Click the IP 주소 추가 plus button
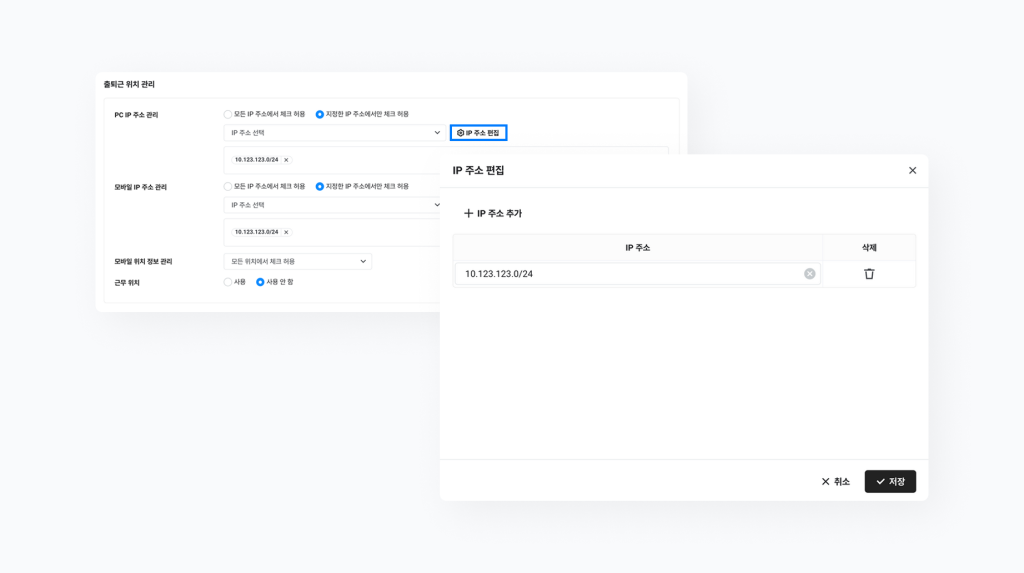1024x573 pixels. tap(493, 214)
